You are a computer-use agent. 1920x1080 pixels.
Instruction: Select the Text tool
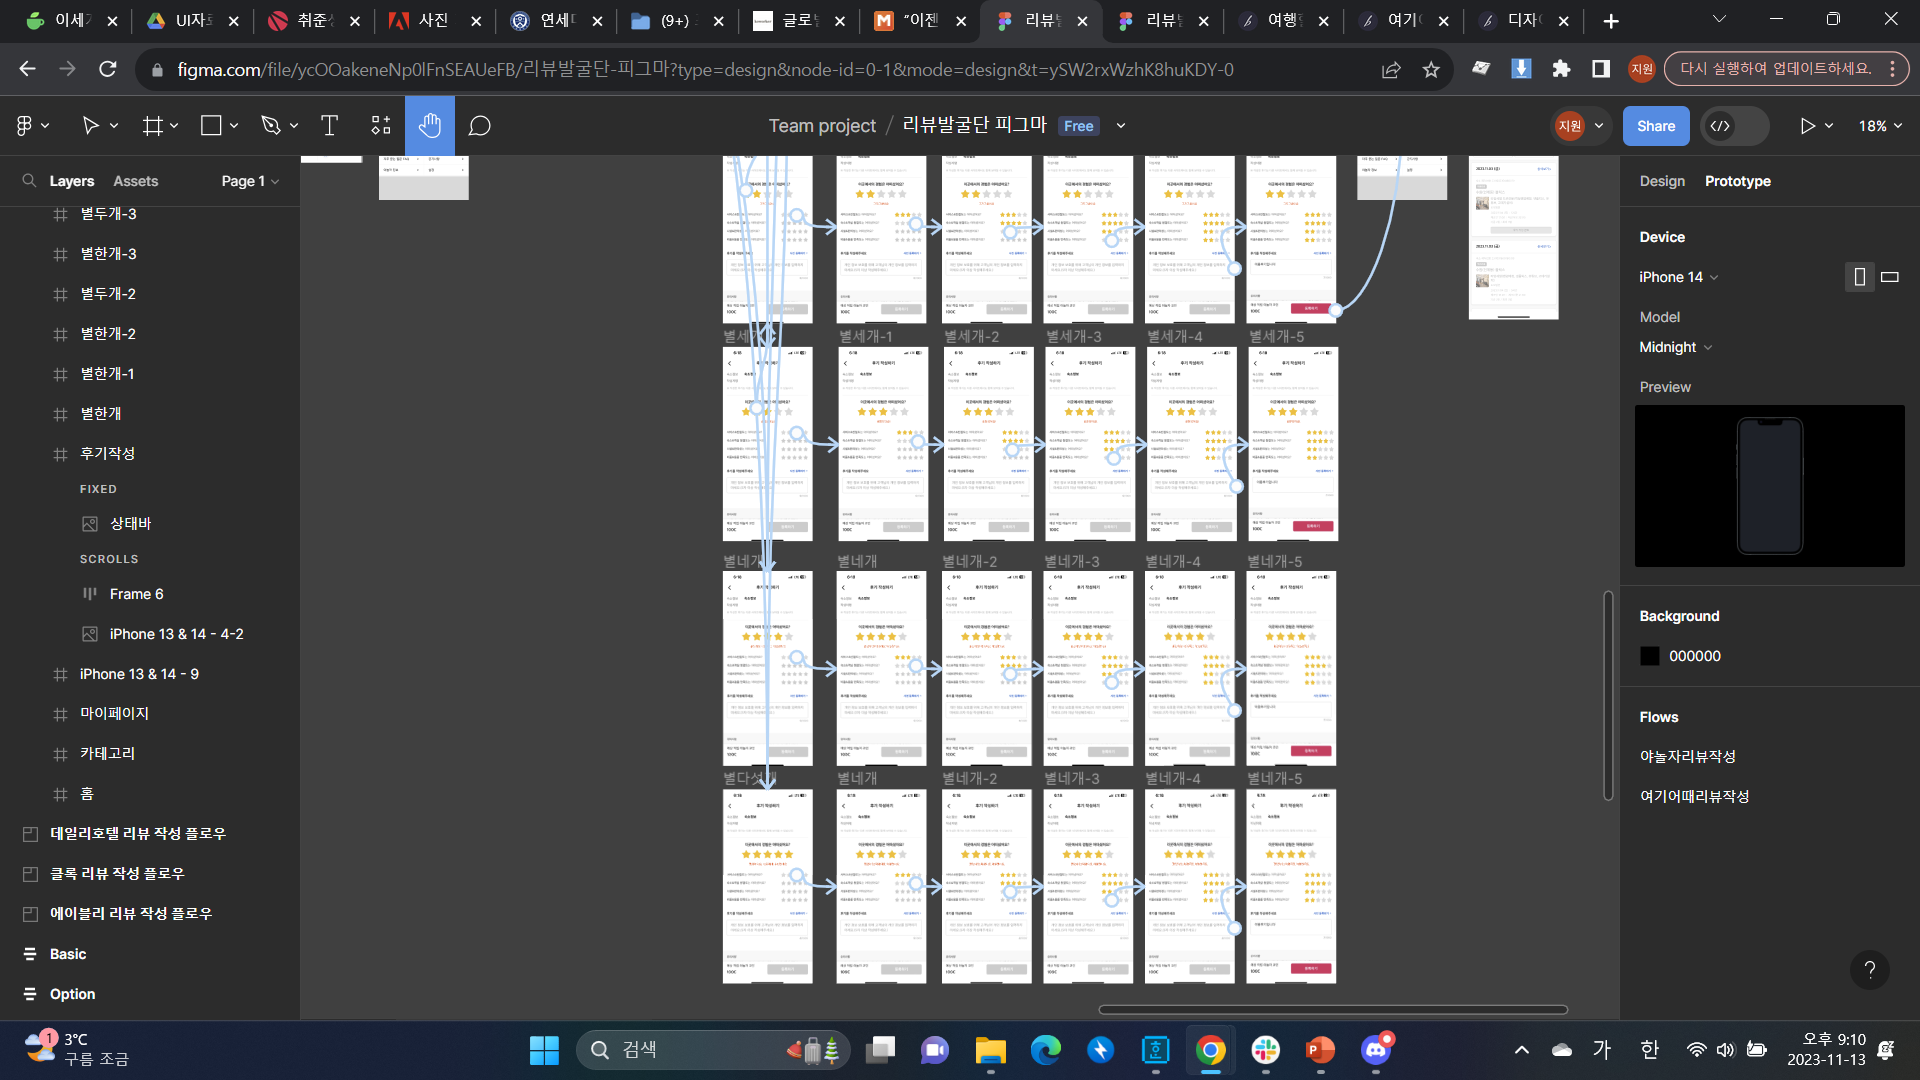(329, 126)
